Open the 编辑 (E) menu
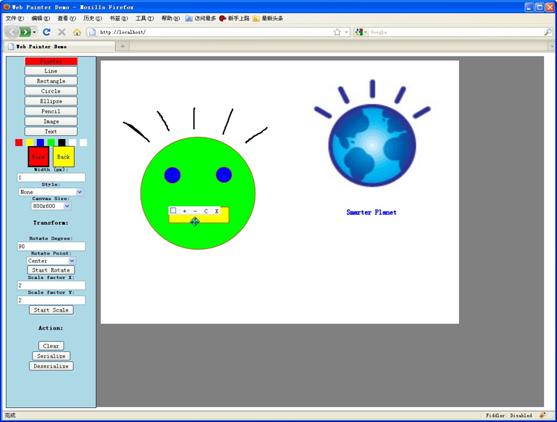The height and width of the screenshot is (422, 557). point(40,18)
